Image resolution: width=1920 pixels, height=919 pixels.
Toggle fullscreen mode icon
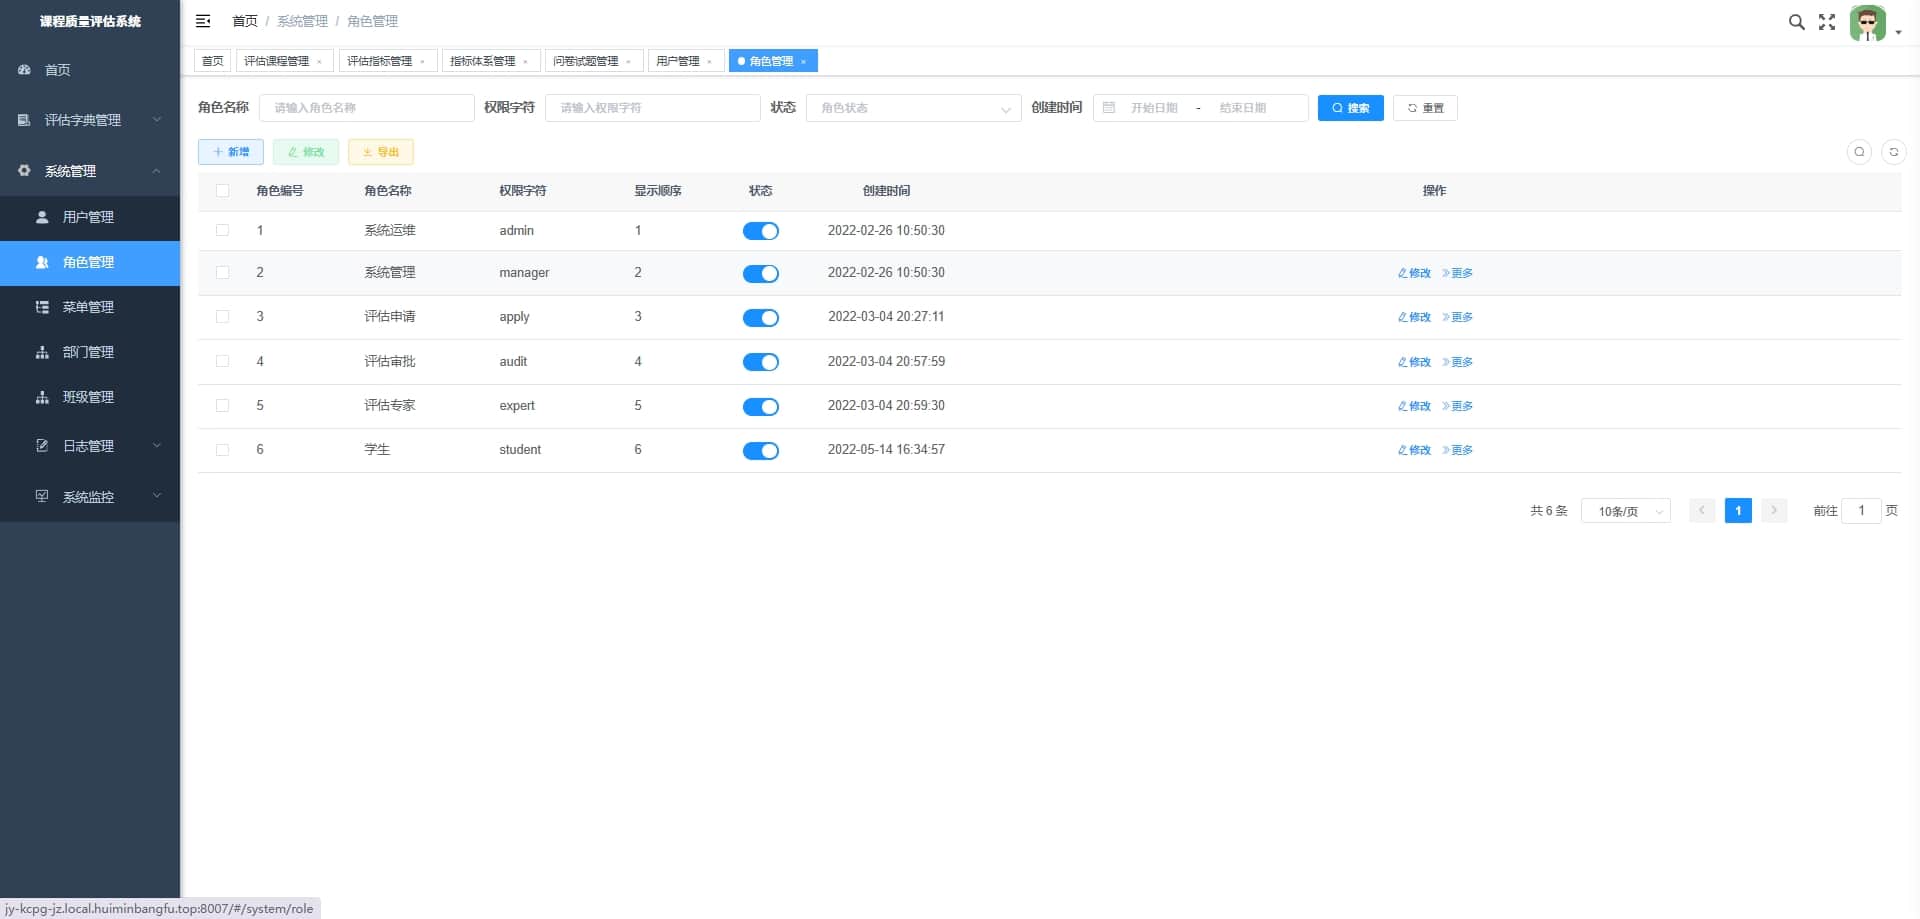click(x=1827, y=22)
